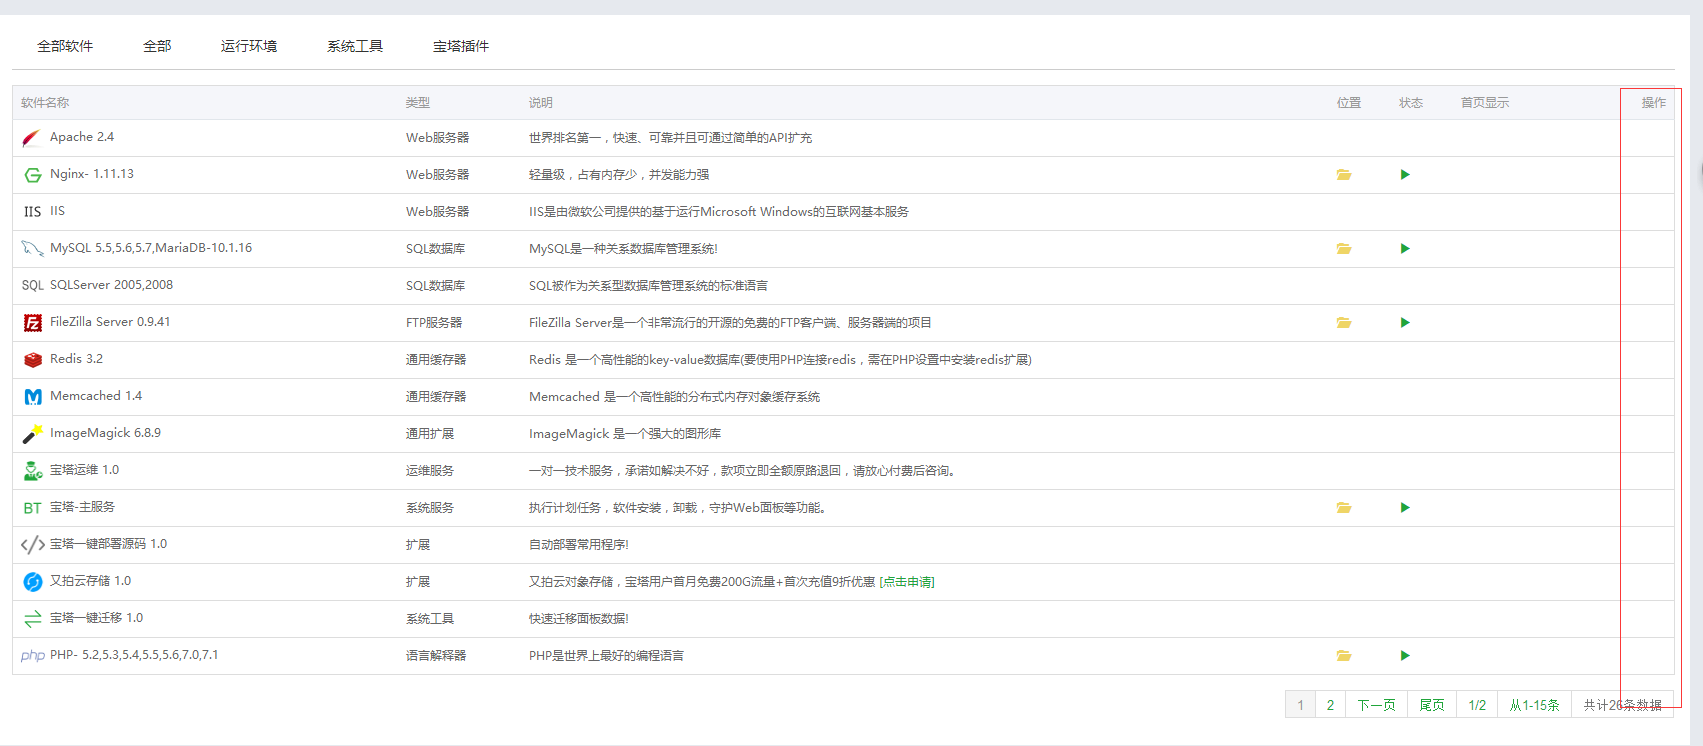The width and height of the screenshot is (1703, 746).
Task: Open Nginx install folder location
Action: pyautogui.click(x=1344, y=175)
